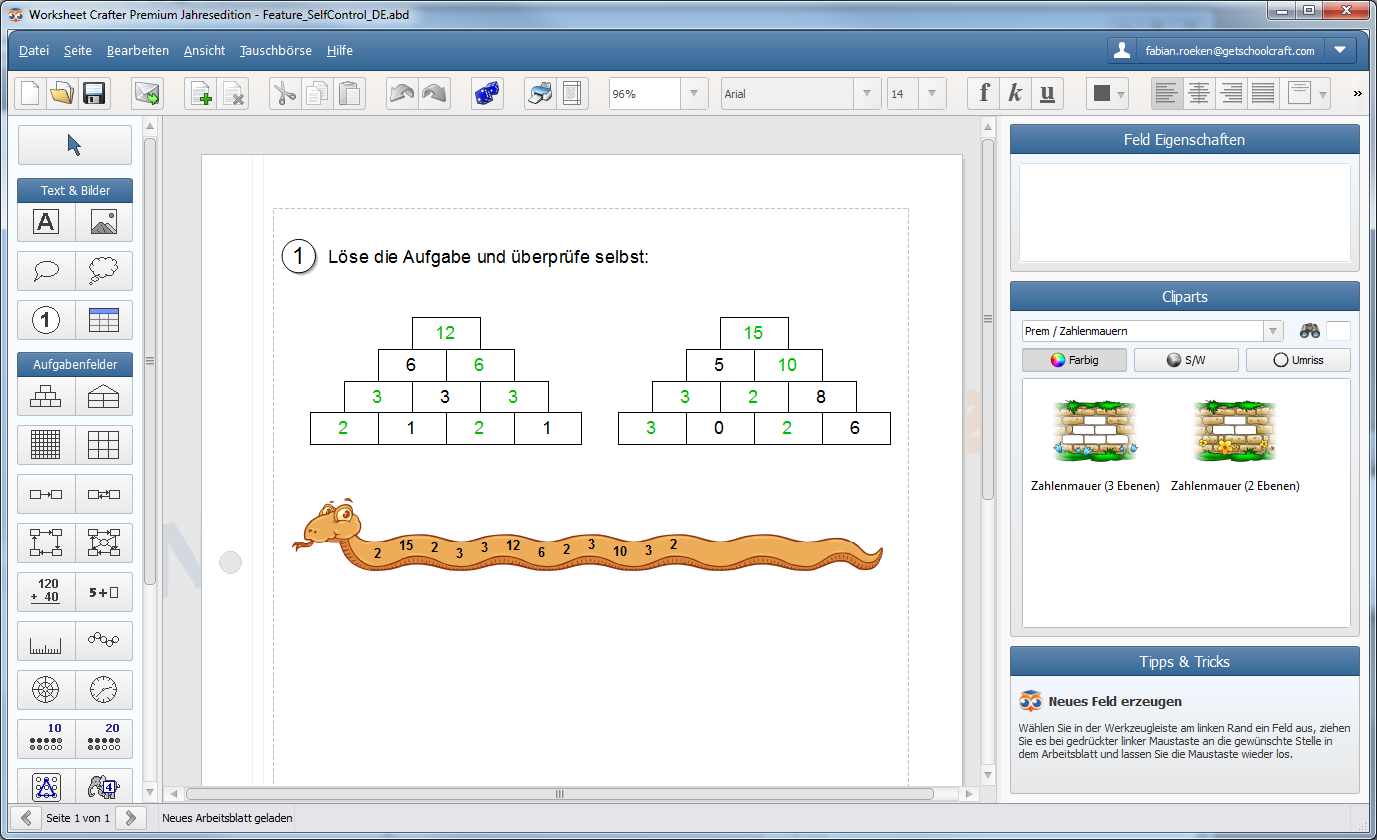Screen dimensions: 1377x840
Task: Click the scissors cut icon
Action: [x=285, y=94]
